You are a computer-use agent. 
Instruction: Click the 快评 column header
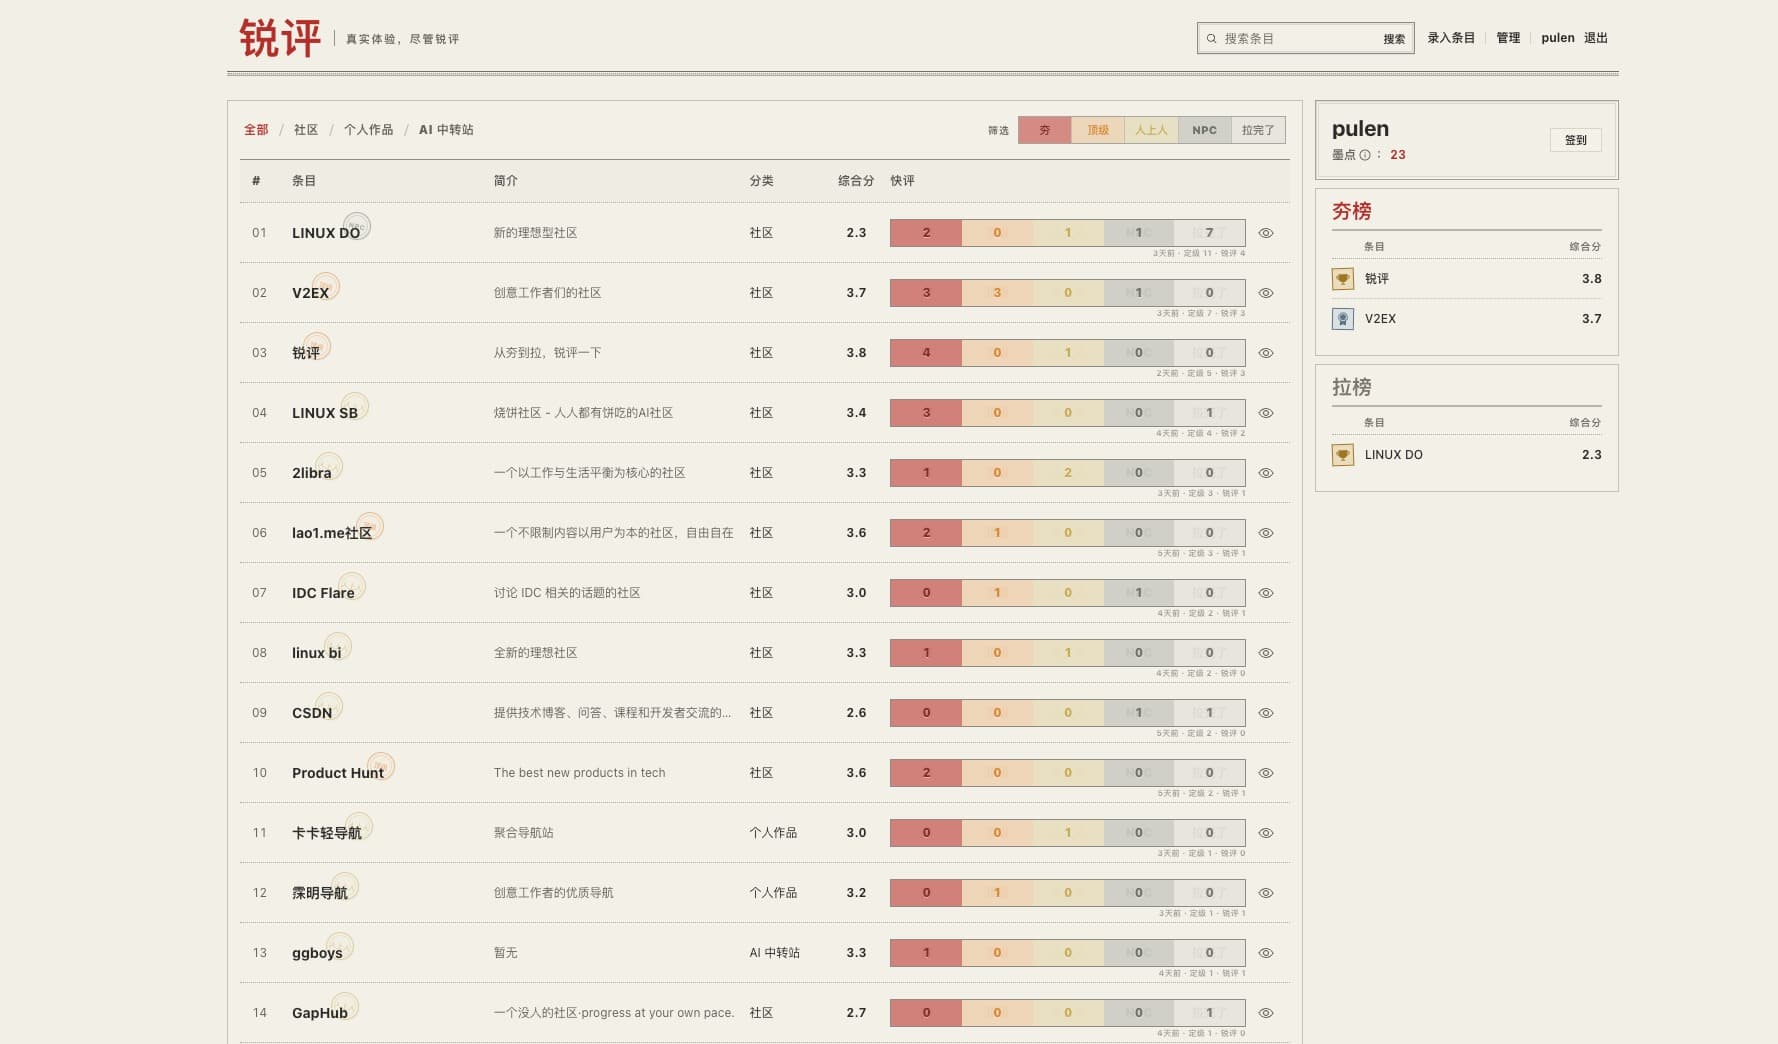click(x=902, y=181)
